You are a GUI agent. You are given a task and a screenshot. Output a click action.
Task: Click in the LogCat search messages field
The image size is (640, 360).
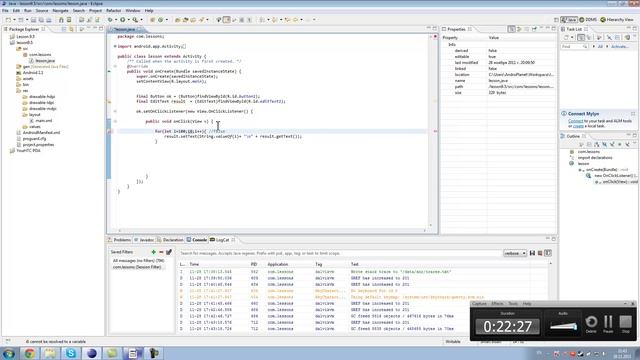point(339,253)
